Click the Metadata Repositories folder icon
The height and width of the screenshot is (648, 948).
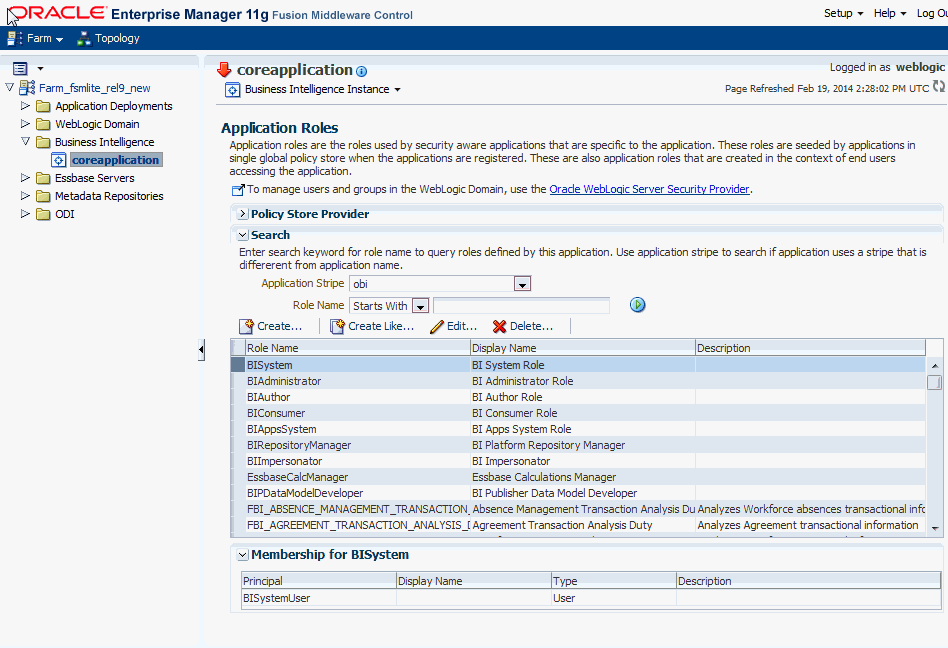click(43, 196)
